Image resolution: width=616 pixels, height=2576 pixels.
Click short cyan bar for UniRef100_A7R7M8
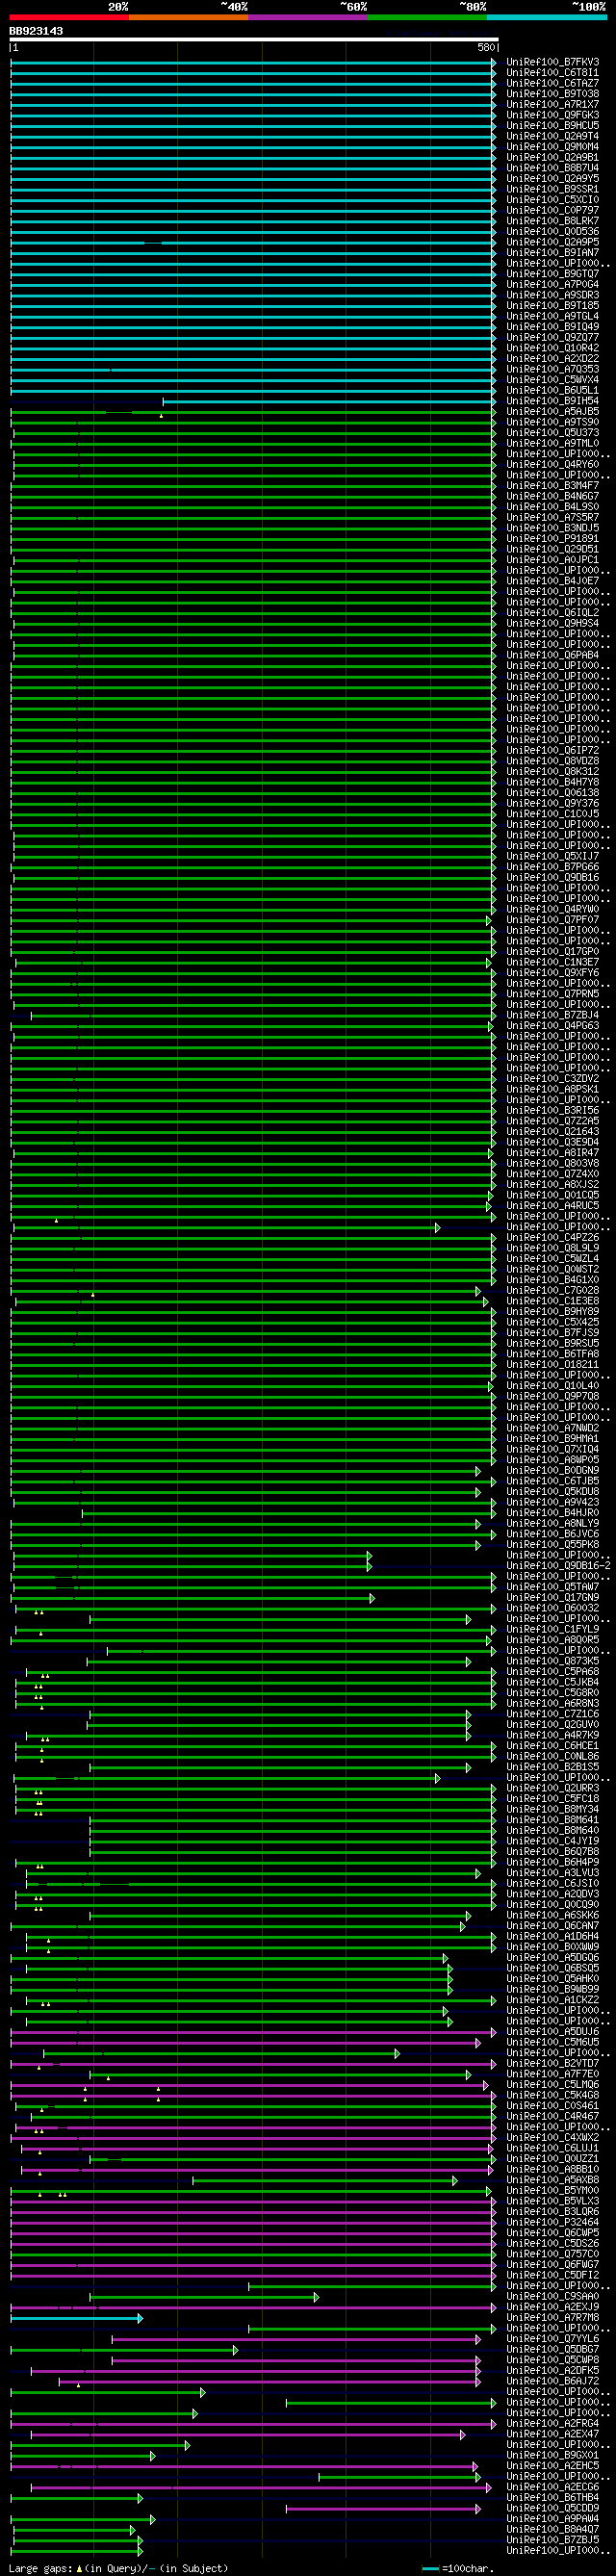click(77, 2320)
